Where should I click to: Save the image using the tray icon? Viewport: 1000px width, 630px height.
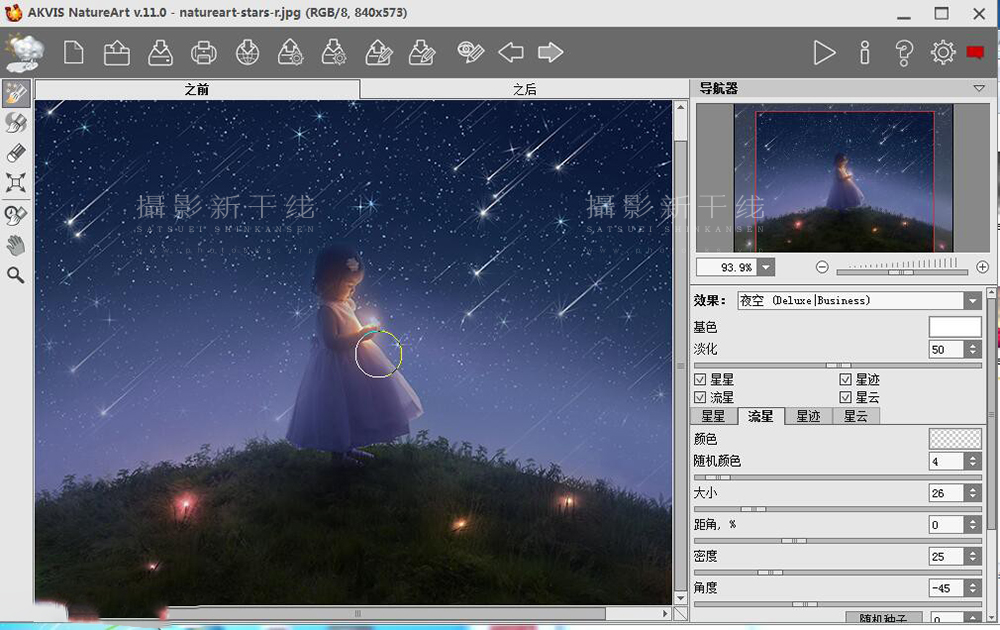pyautogui.click(x=160, y=52)
